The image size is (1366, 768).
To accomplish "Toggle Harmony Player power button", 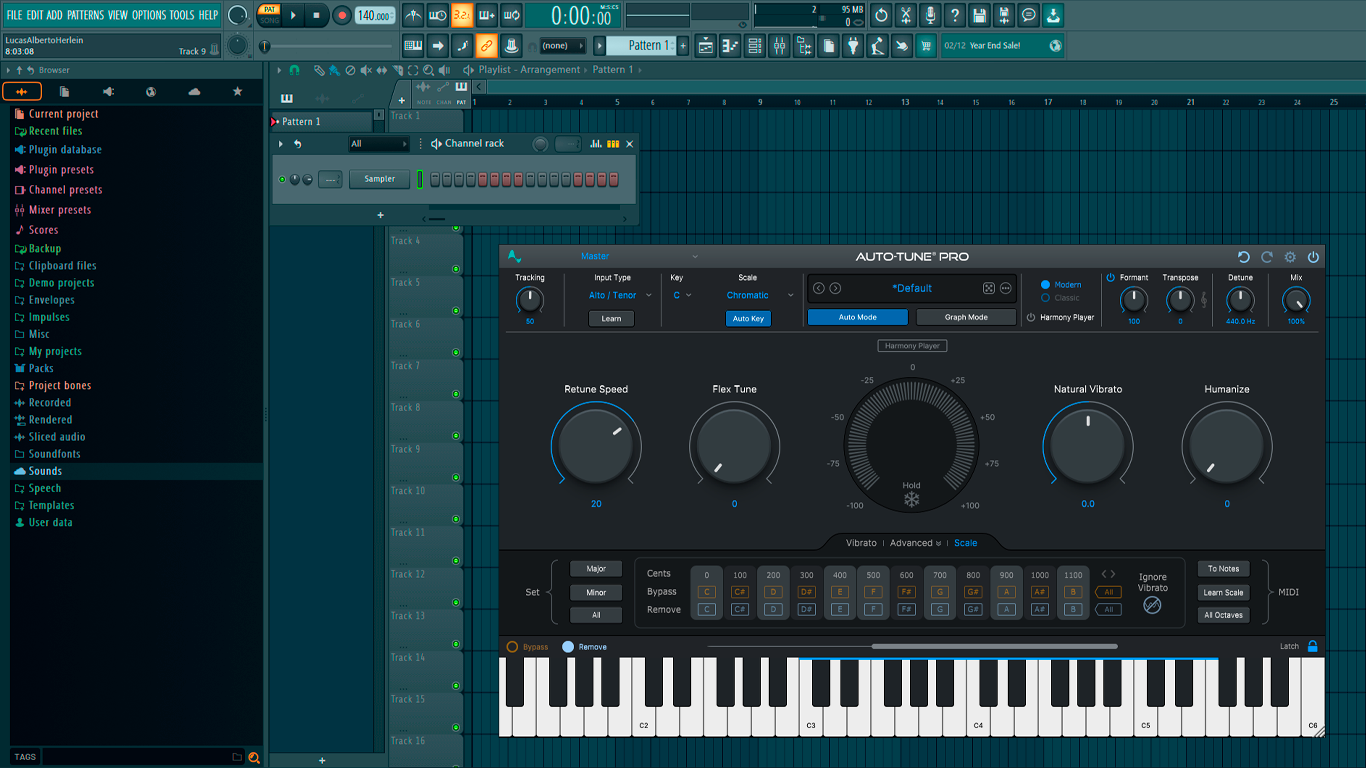I will (x=1031, y=318).
